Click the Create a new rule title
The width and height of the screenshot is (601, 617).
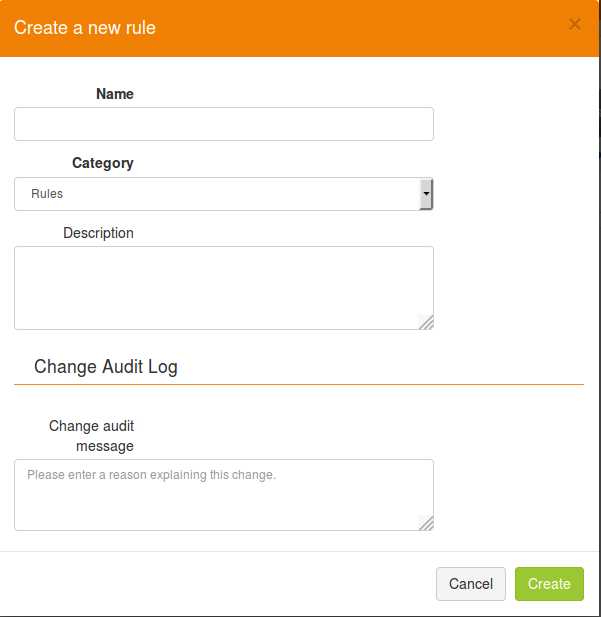85,28
